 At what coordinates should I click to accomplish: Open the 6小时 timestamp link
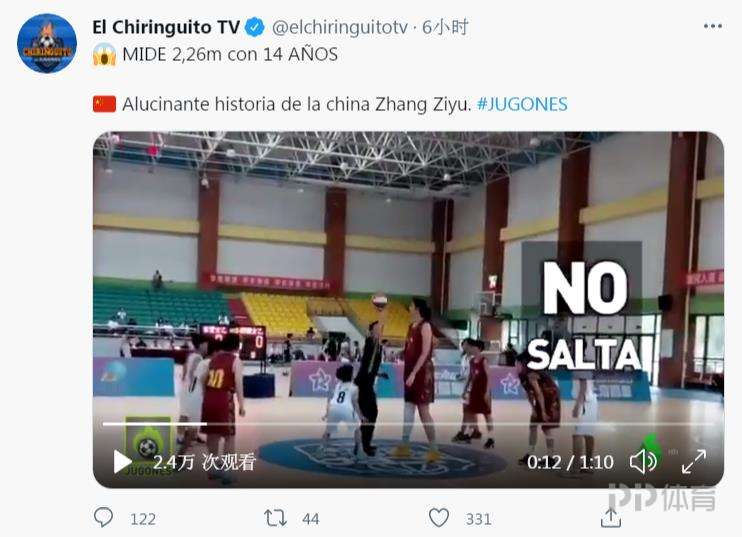click(x=445, y=27)
